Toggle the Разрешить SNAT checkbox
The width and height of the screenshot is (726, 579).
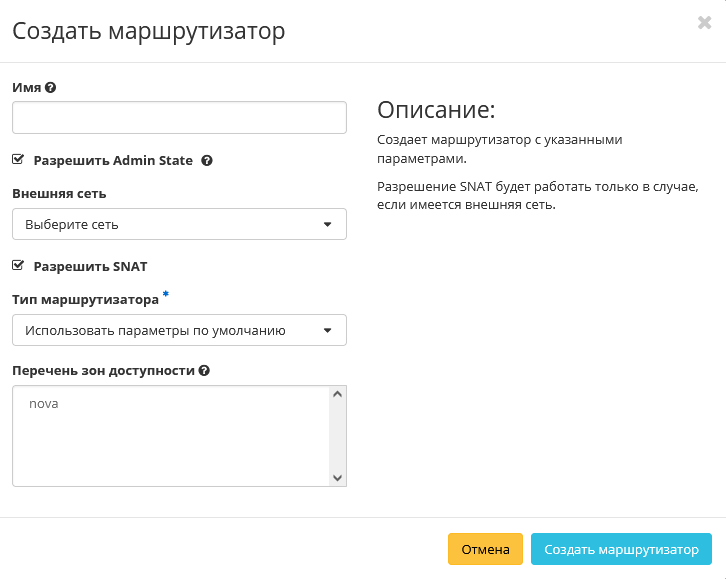click(x=18, y=265)
